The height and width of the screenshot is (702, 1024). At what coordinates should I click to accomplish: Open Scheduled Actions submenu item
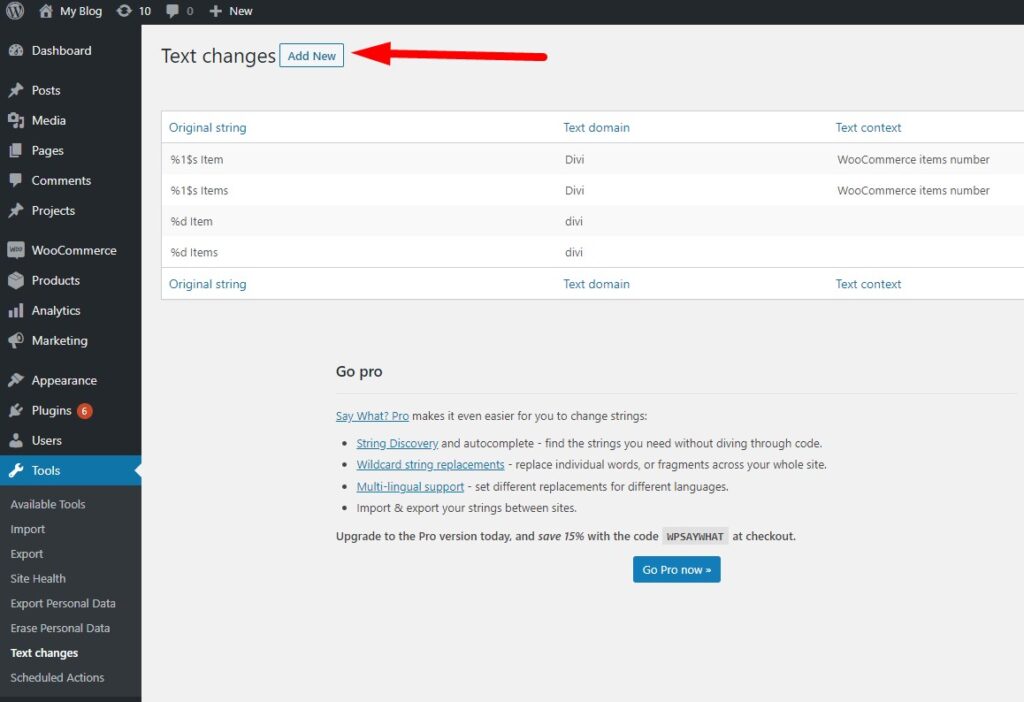57,678
